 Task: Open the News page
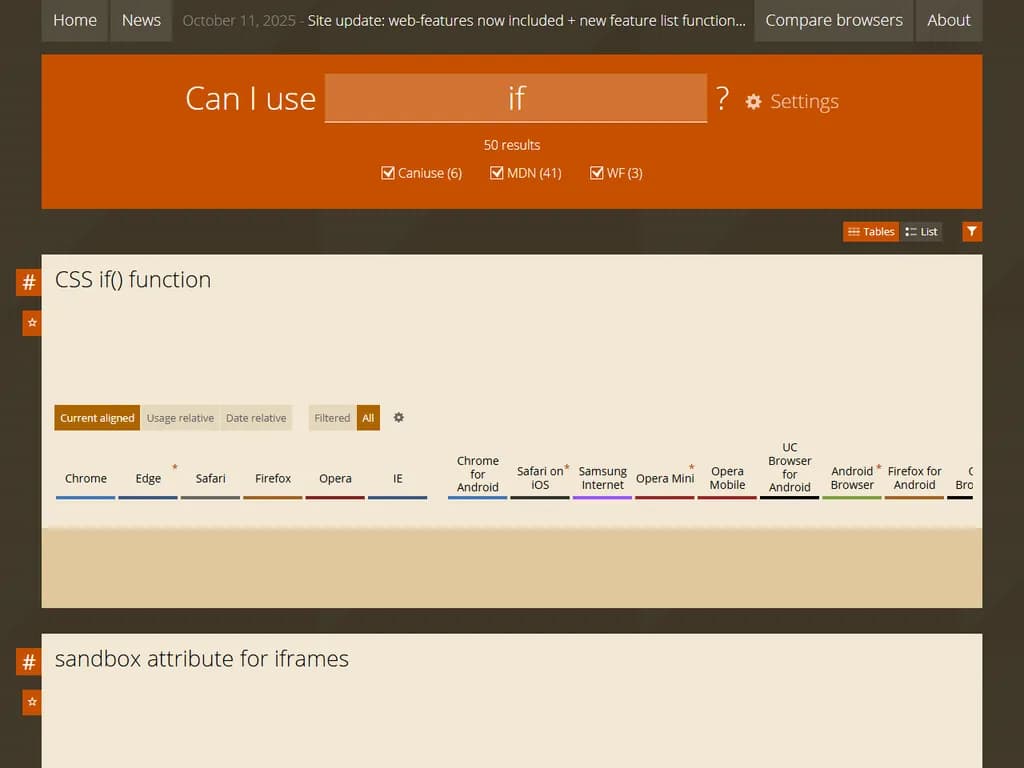point(140,20)
